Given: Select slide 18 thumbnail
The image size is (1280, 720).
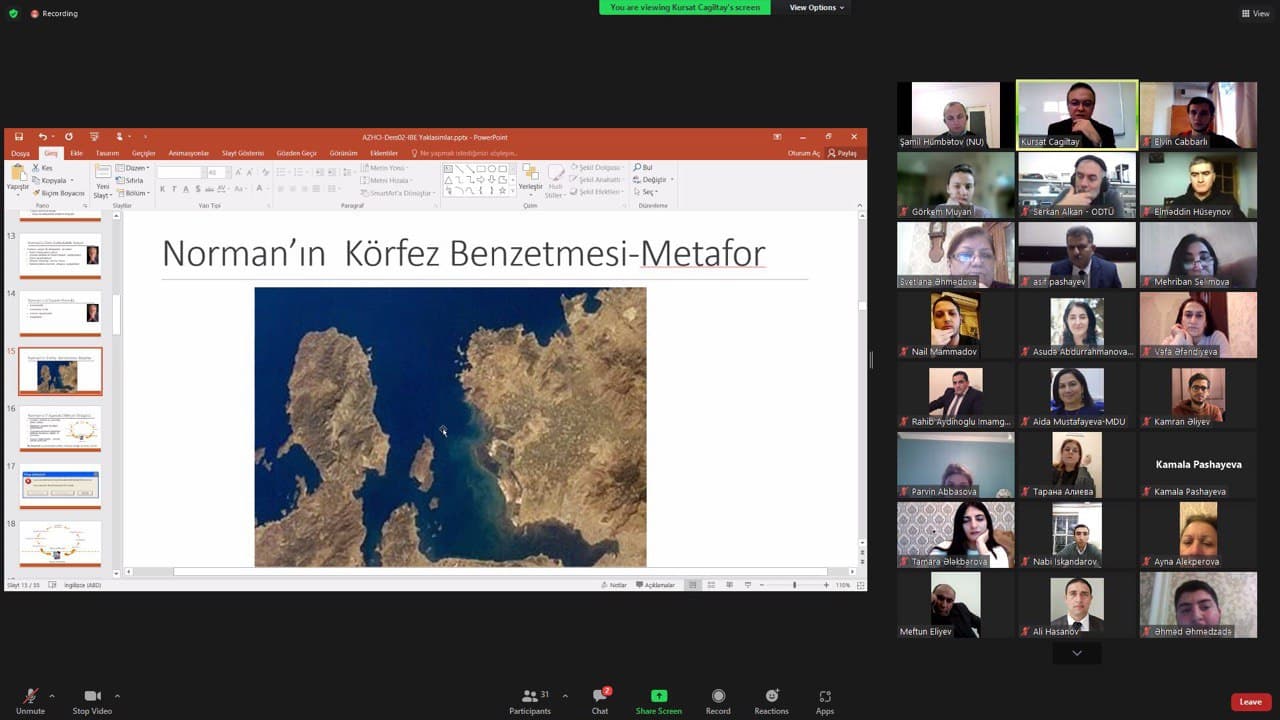Looking at the screenshot, I should 61,543.
